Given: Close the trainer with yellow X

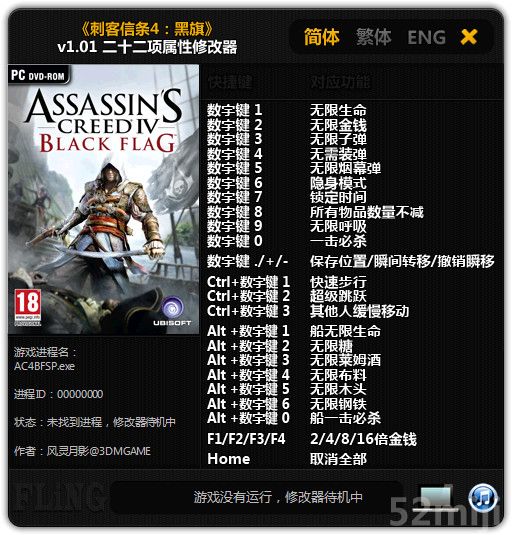Looking at the screenshot, I should tap(469, 37).
